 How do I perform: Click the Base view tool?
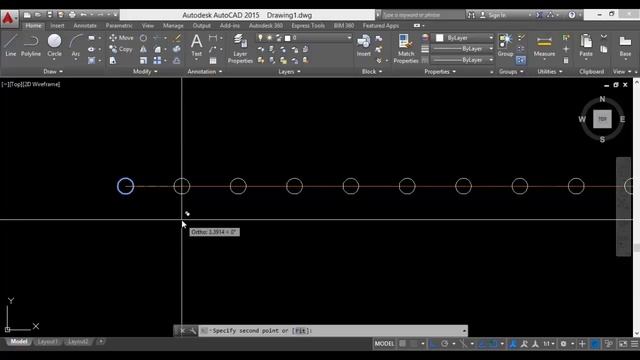pyautogui.click(x=625, y=46)
